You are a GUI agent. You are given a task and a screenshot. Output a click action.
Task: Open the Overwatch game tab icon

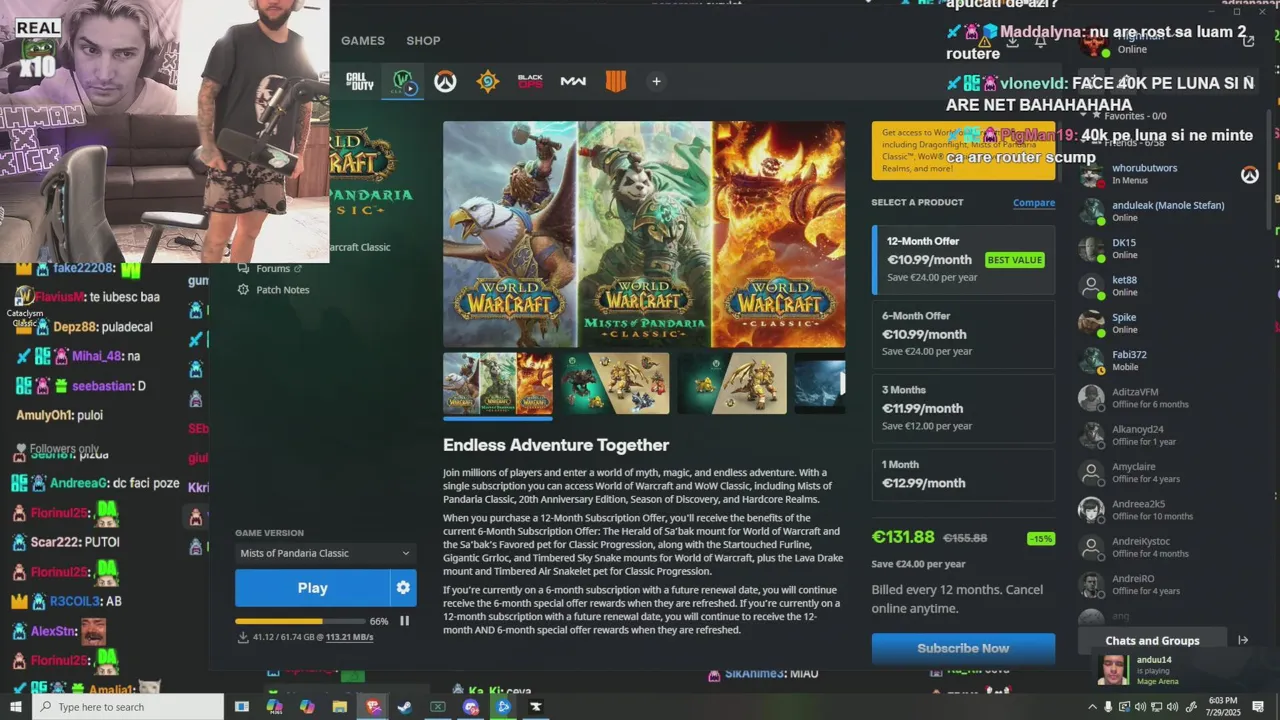(x=445, y=81)
